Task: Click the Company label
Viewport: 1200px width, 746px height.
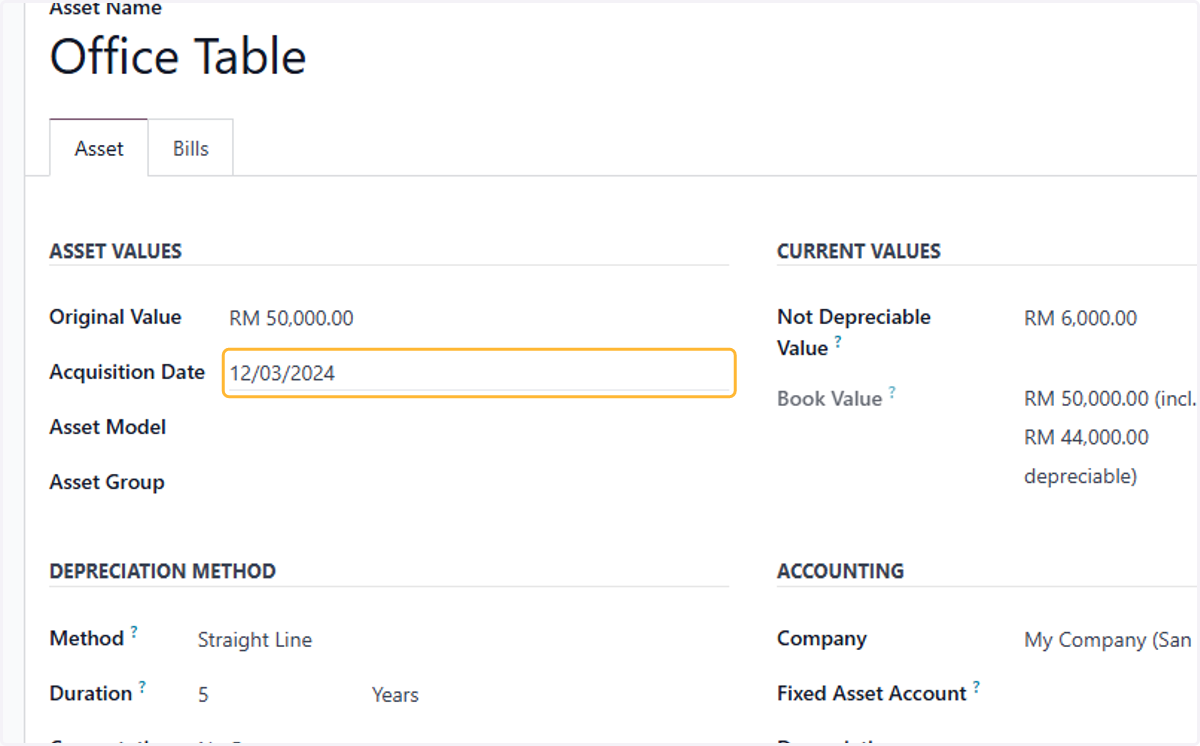Action: coord(822,639)
